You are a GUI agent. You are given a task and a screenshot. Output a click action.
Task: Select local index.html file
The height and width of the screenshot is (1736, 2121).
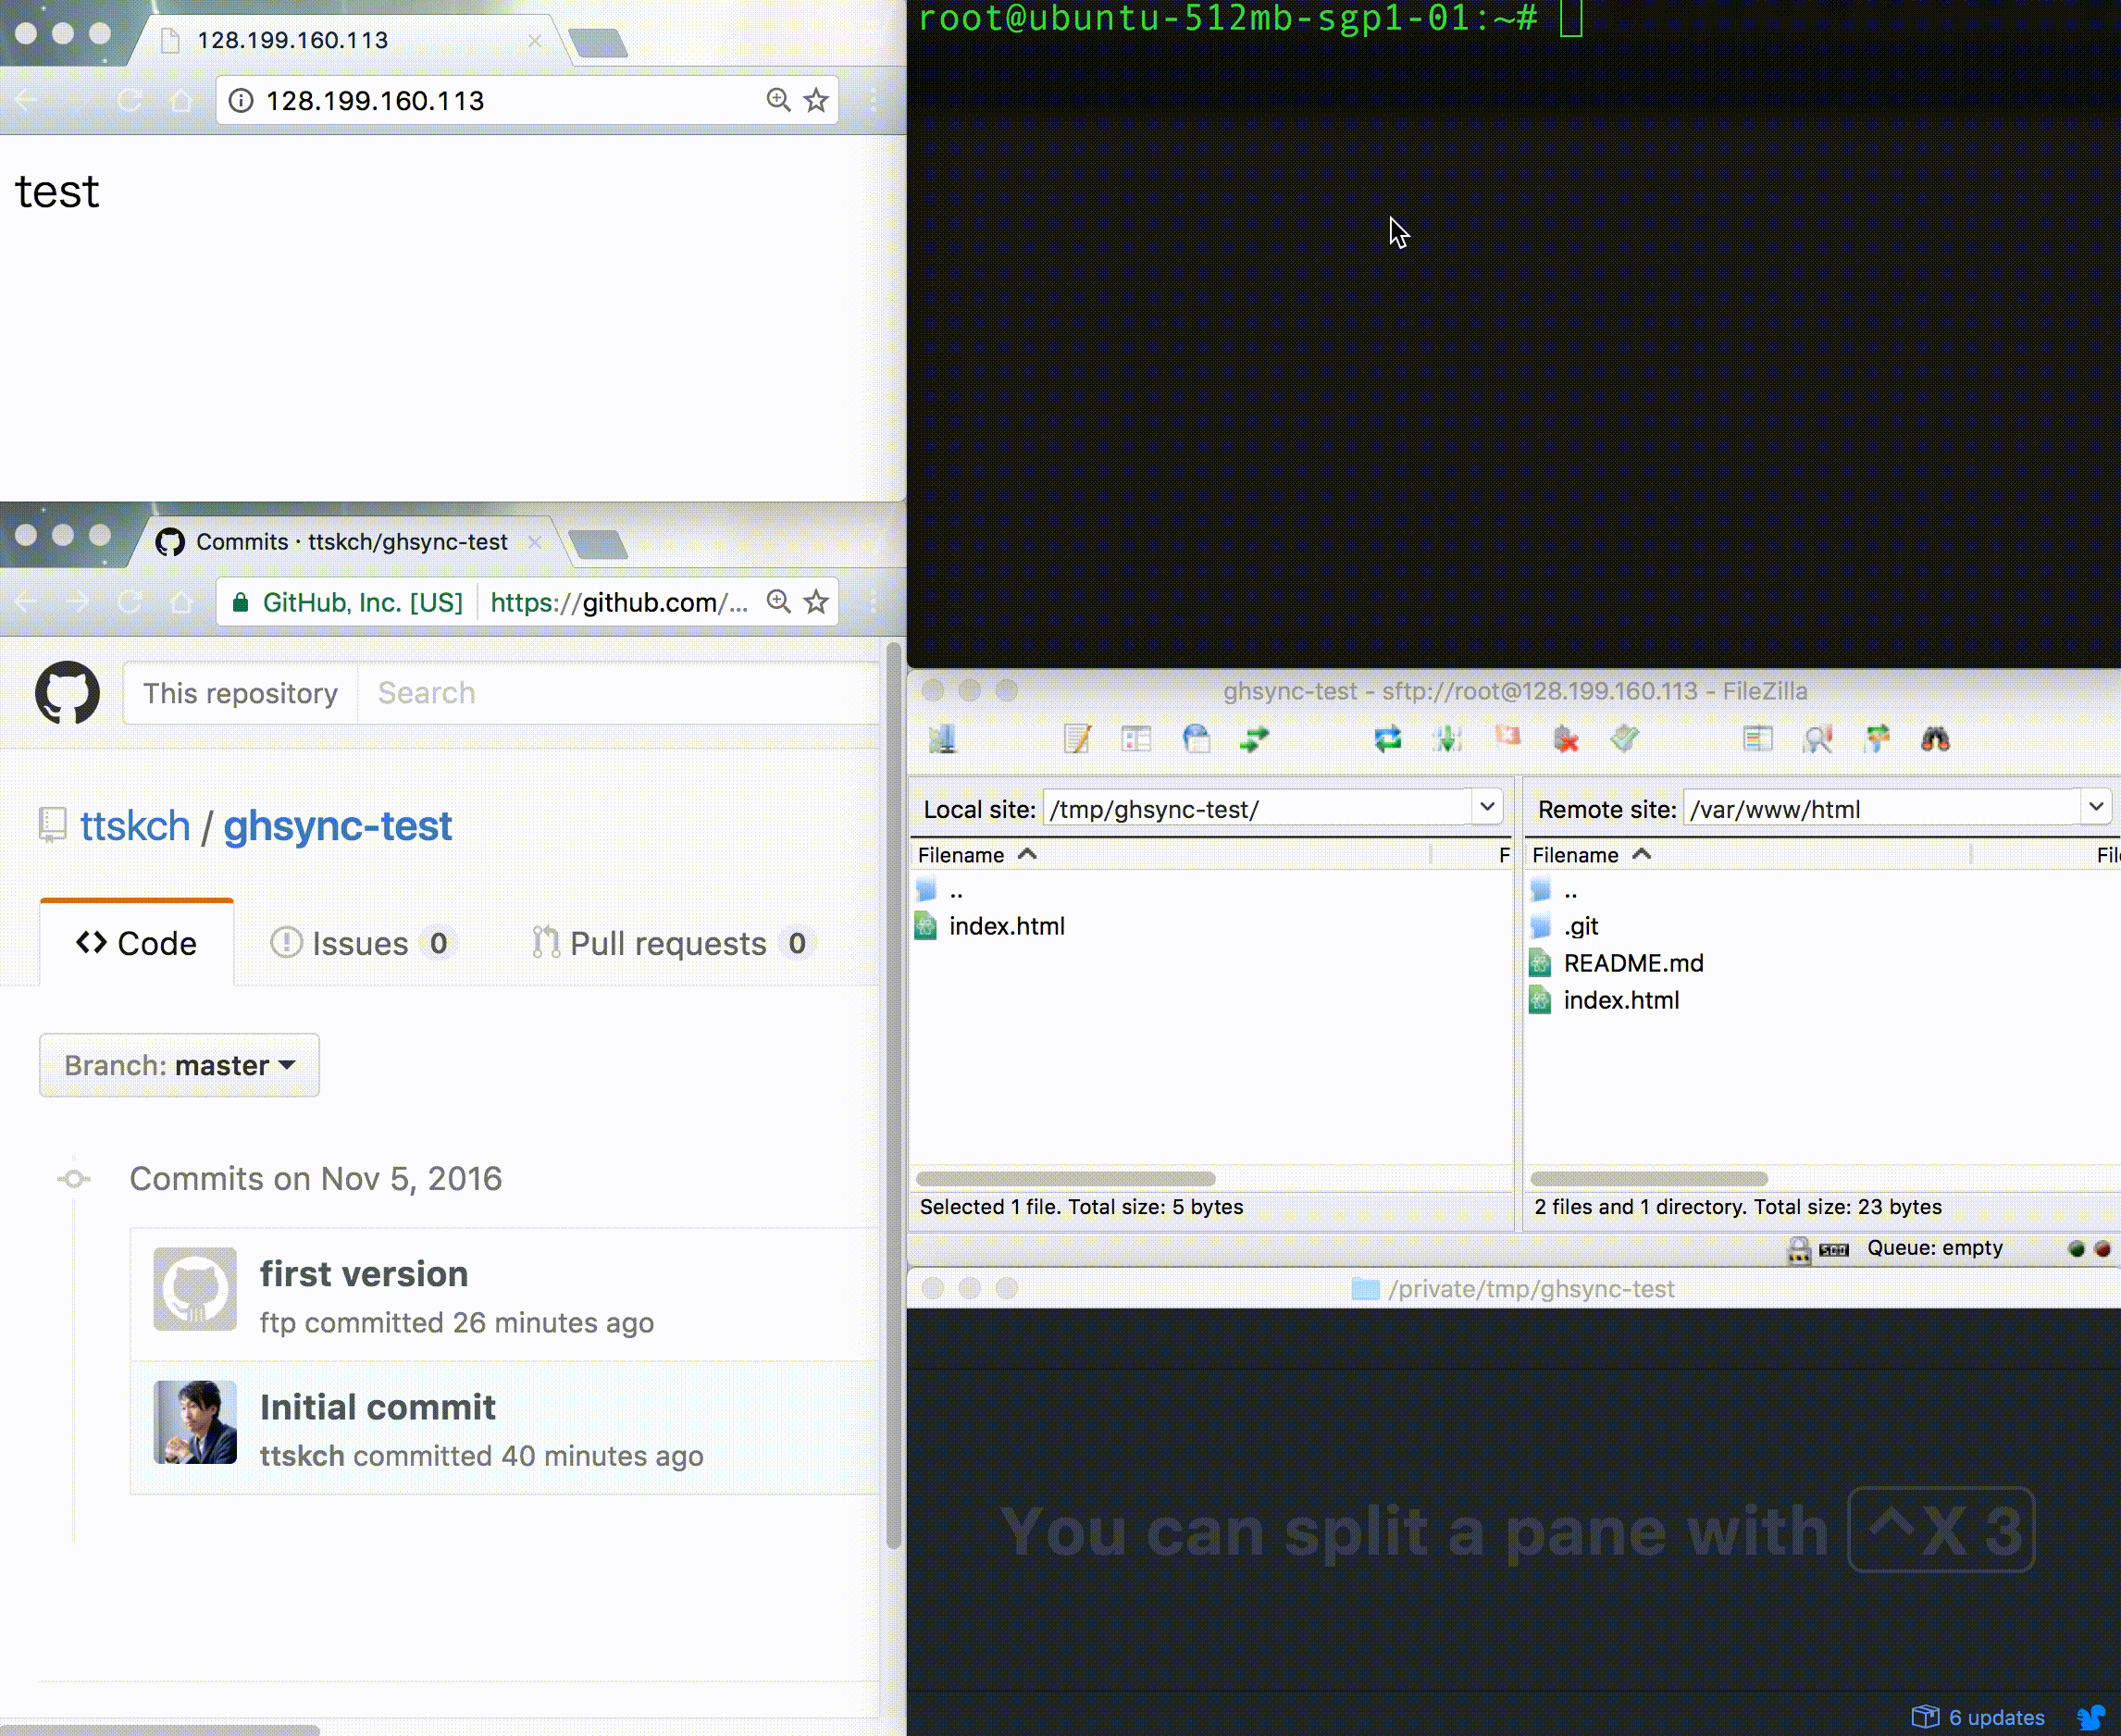[1006, 926]
